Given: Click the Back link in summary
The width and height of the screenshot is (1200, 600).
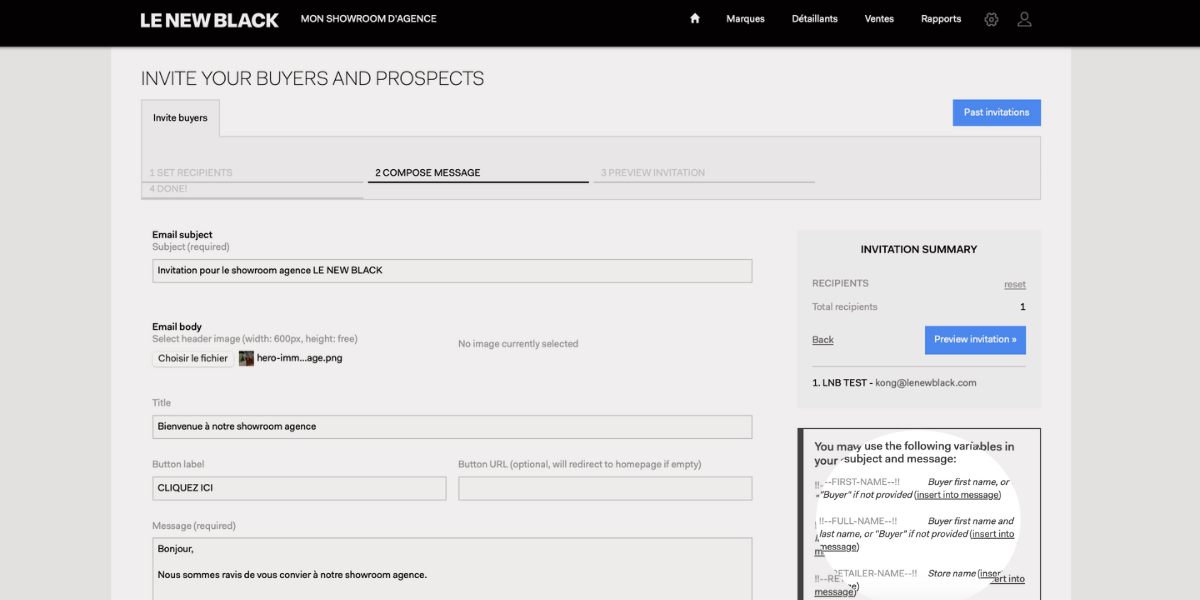Looking at the screenshot, I should tap(823, 340).
